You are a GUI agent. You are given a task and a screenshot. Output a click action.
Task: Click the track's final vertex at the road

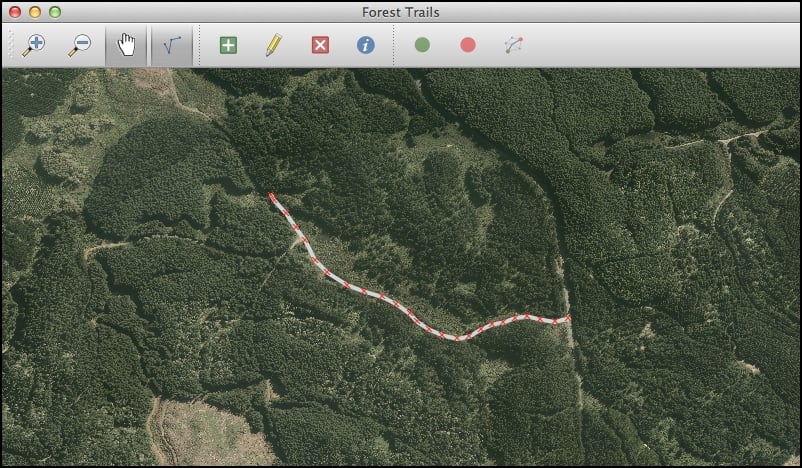click(568, 318)
